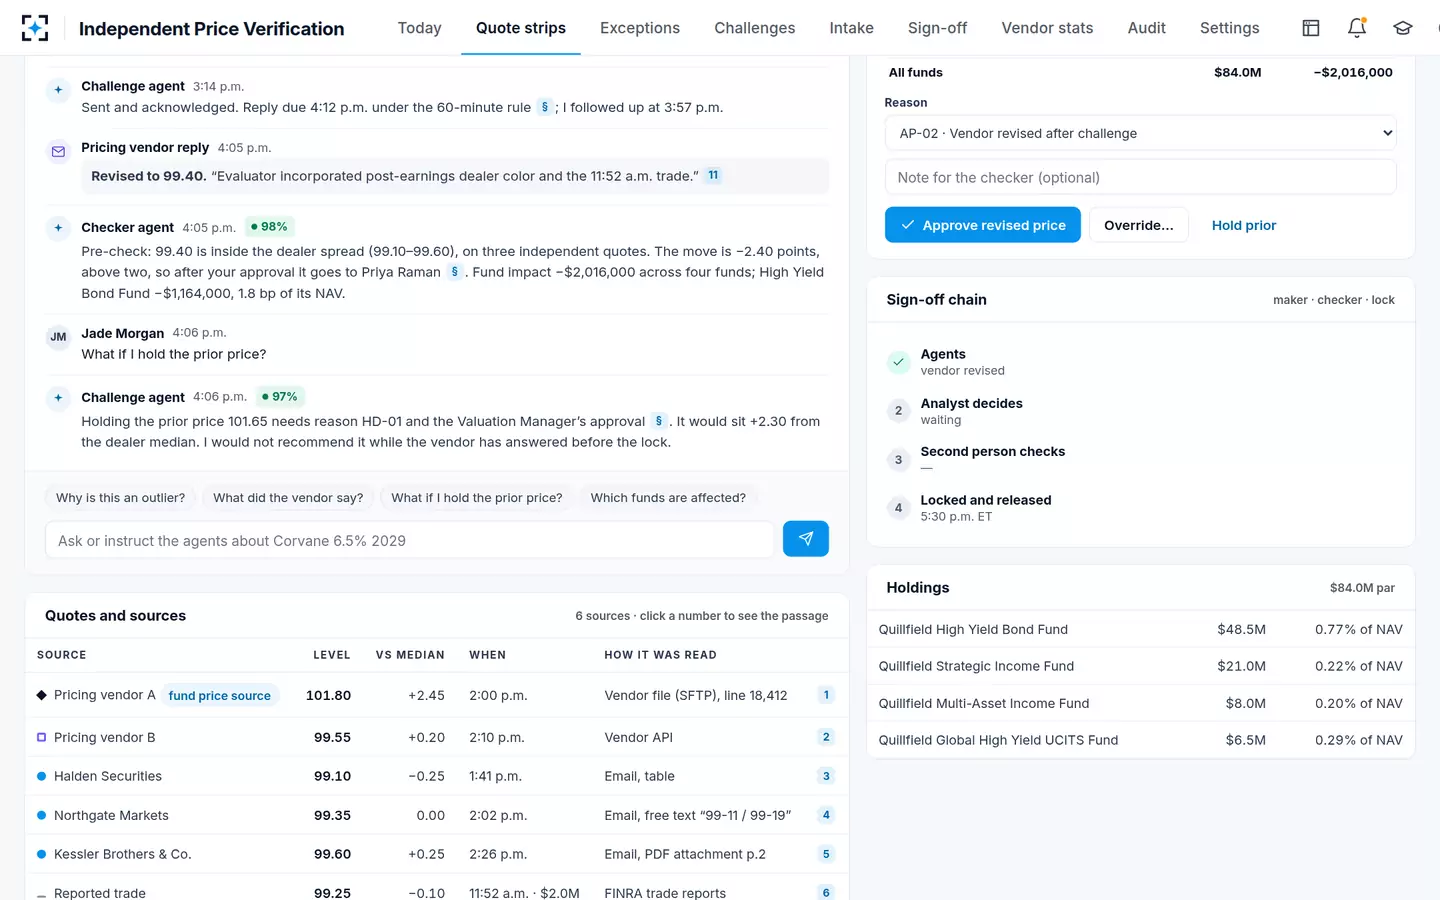Click the Kessler Brothers & Co. source name
This screenshot has height=900, width=1440.
(123, 854)
